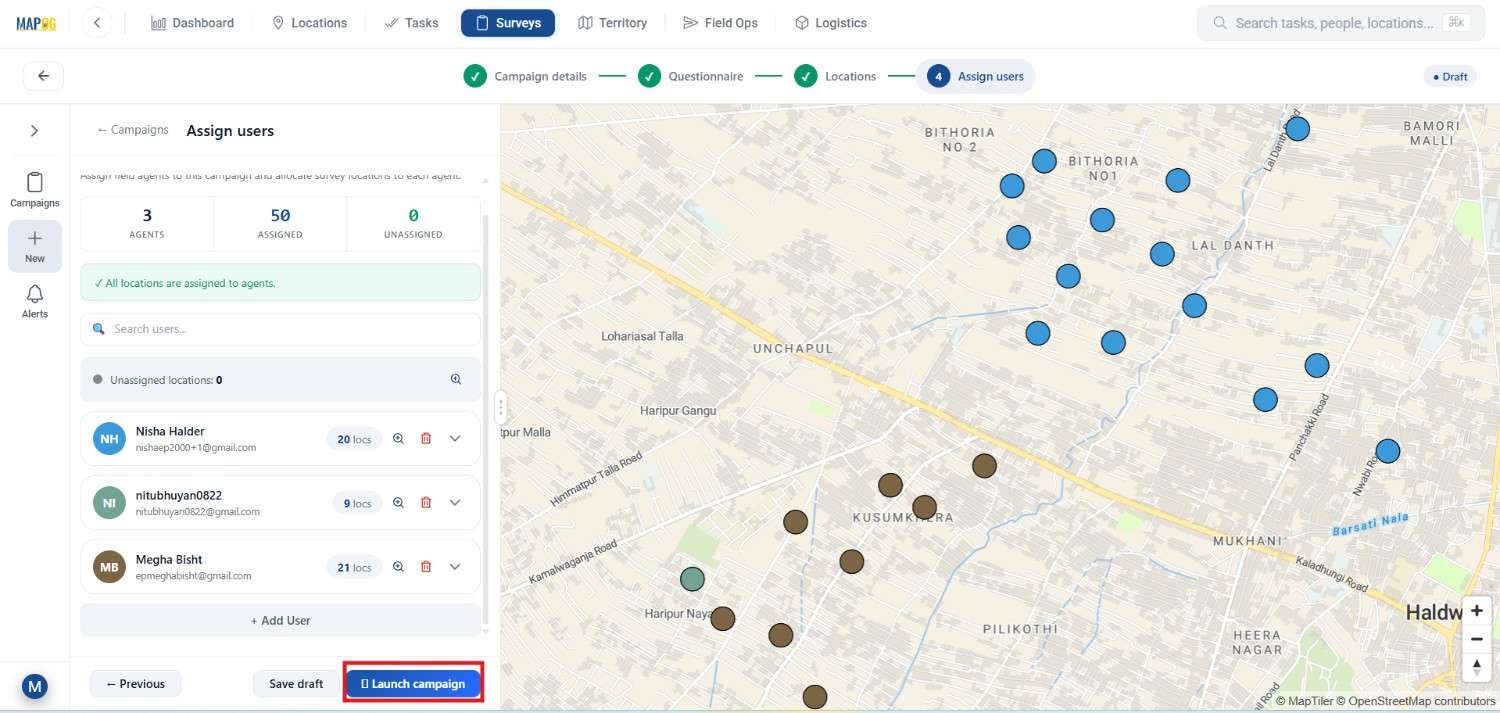Click the 0 Unassigned stat

(413, 223)
